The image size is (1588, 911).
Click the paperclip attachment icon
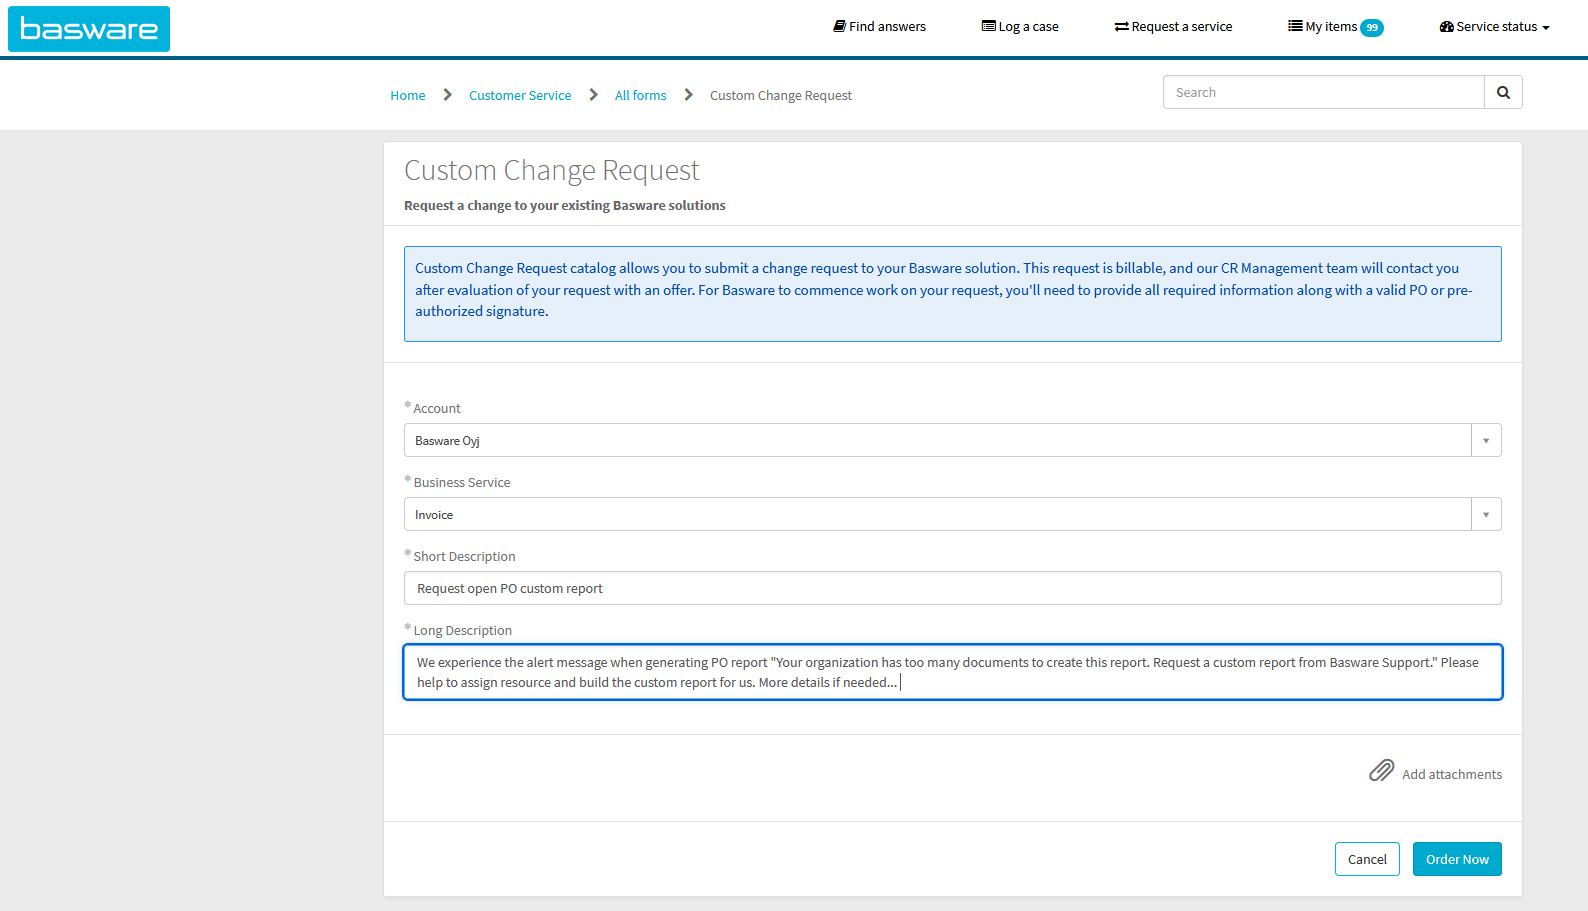point(1381,771)
